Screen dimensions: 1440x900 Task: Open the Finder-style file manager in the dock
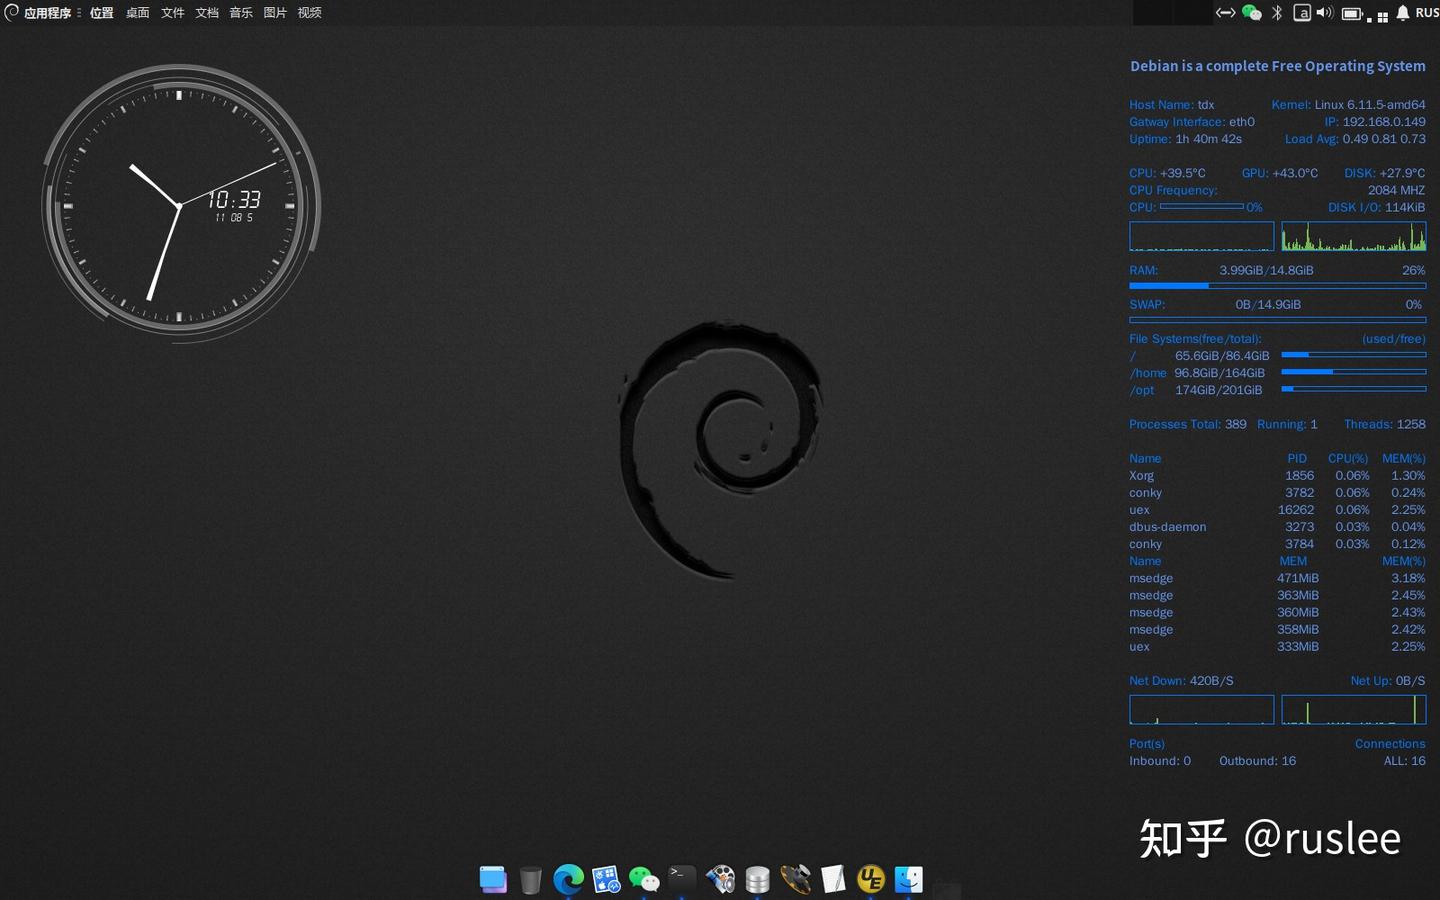tap(908, 879)
